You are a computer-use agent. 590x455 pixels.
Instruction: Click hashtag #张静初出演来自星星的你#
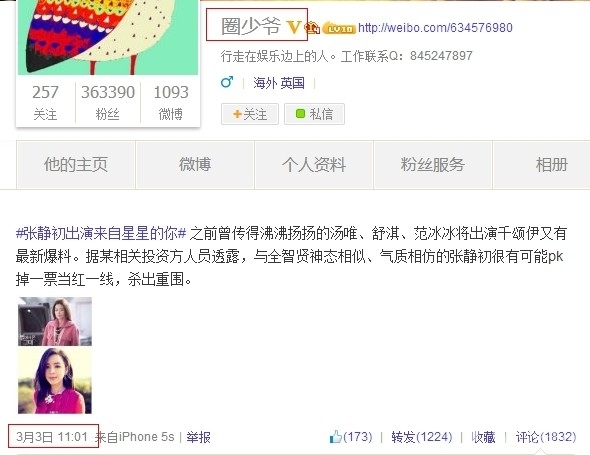tap(101, 234)
